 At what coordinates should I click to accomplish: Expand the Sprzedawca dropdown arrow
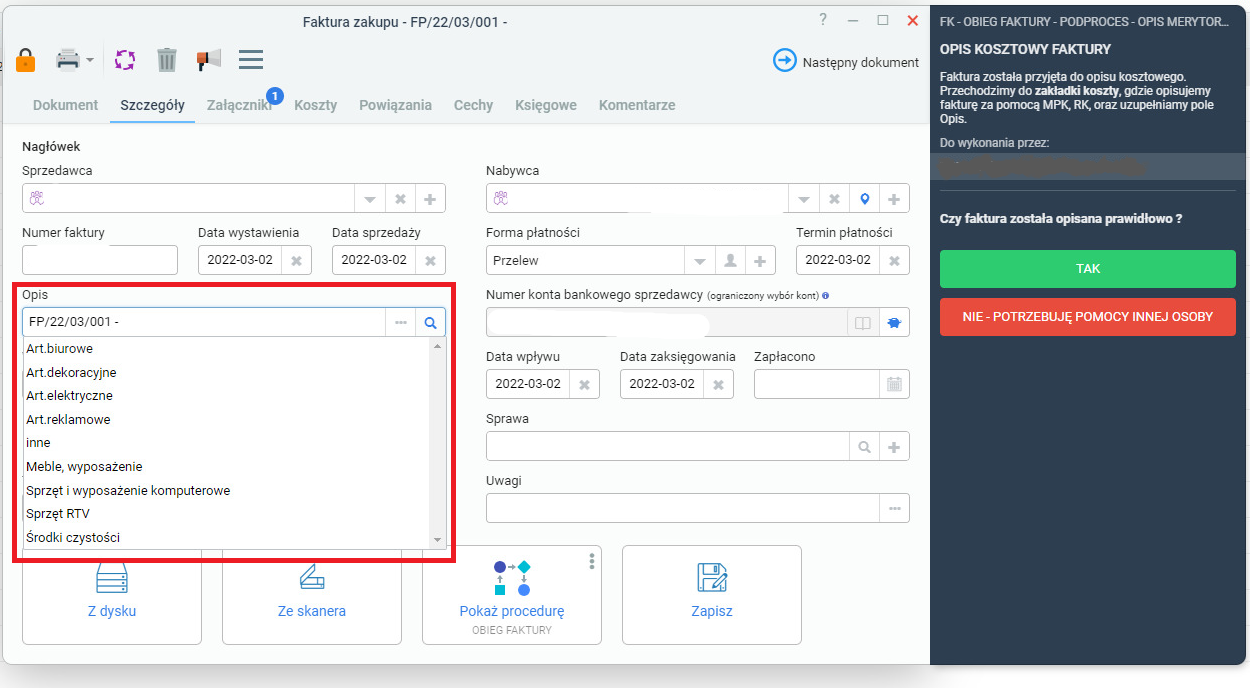click(370, 199)
